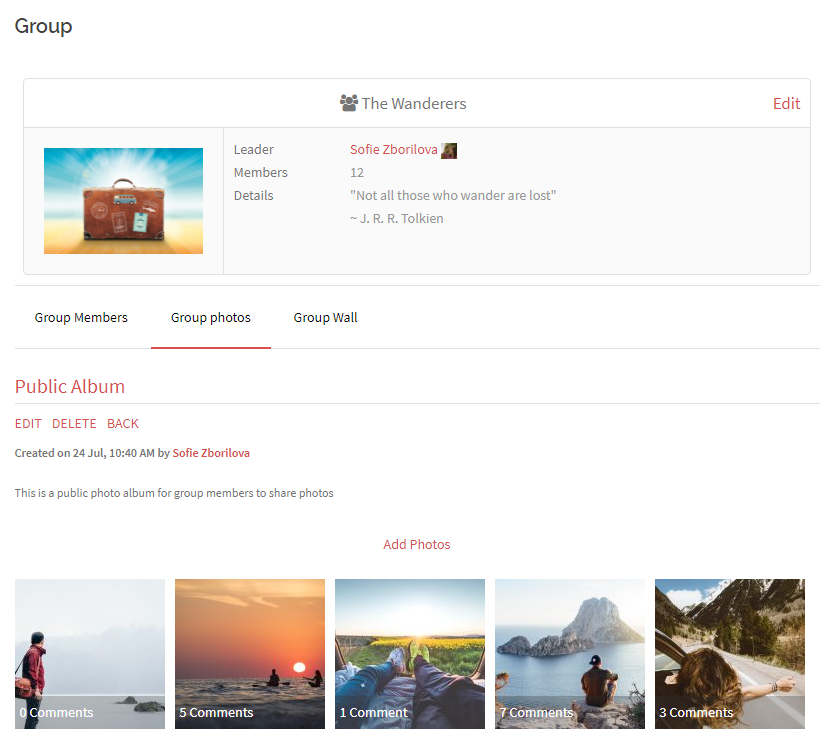
Task: Click the Public Album title
Action: tap(70, 386)
